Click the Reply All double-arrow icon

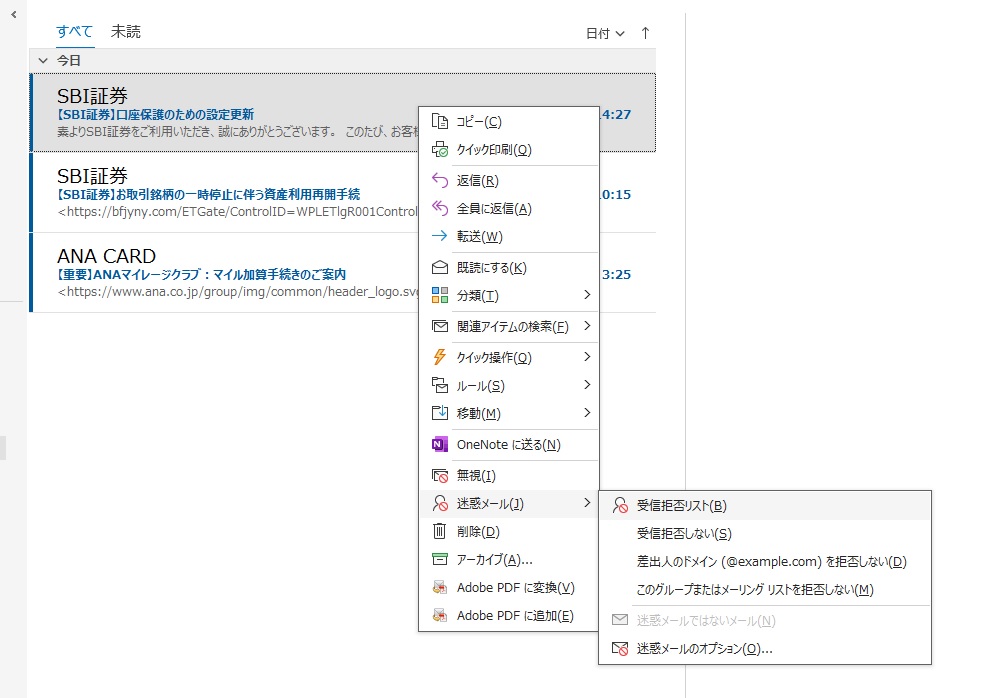(x=439, y=208)
